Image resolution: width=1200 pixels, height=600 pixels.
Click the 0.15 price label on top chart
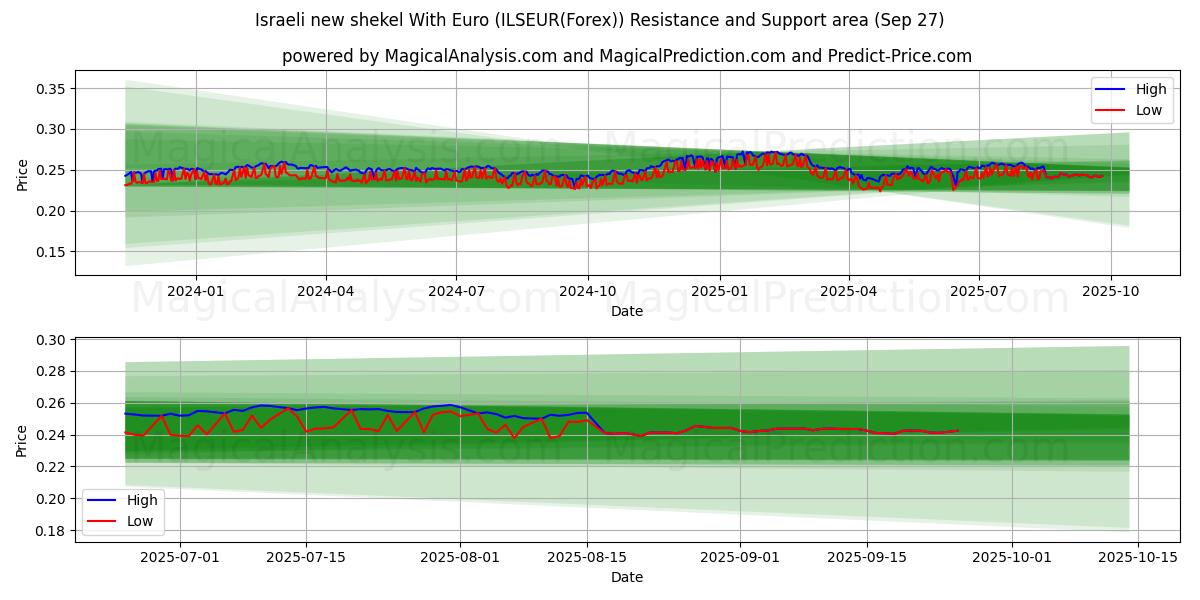tap(52, 252)
